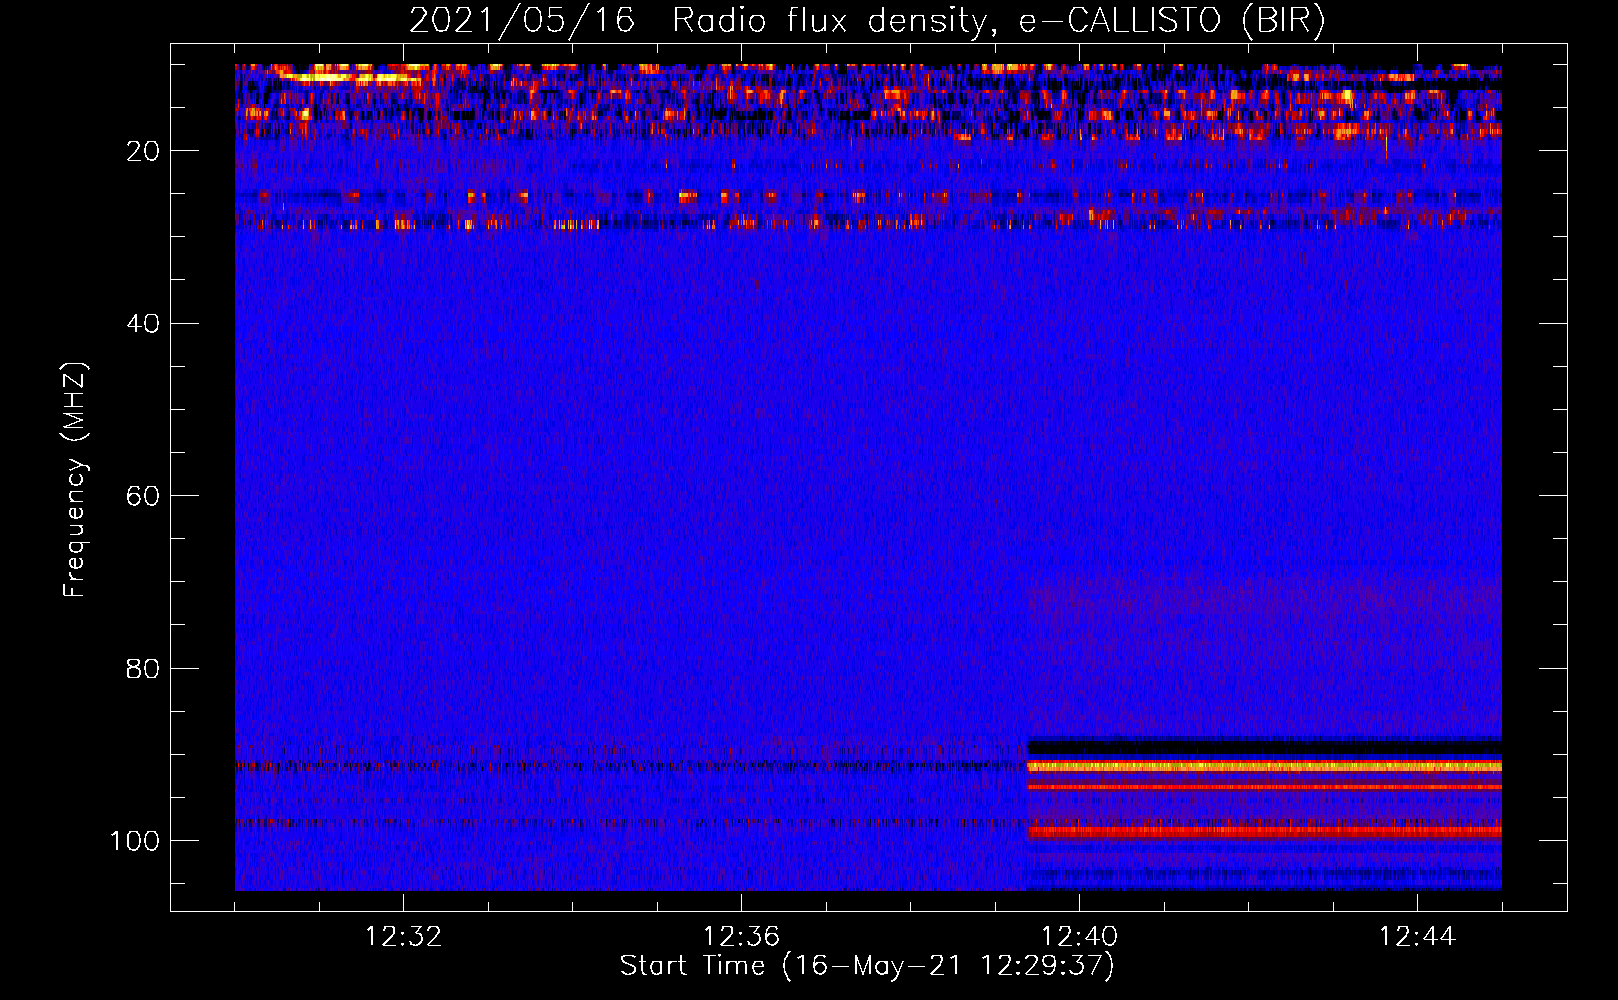The width and height of the screenshot is (1618, 1000).
Task: Click the red emission band near 99 MHz
Action: coord(1264,831)
